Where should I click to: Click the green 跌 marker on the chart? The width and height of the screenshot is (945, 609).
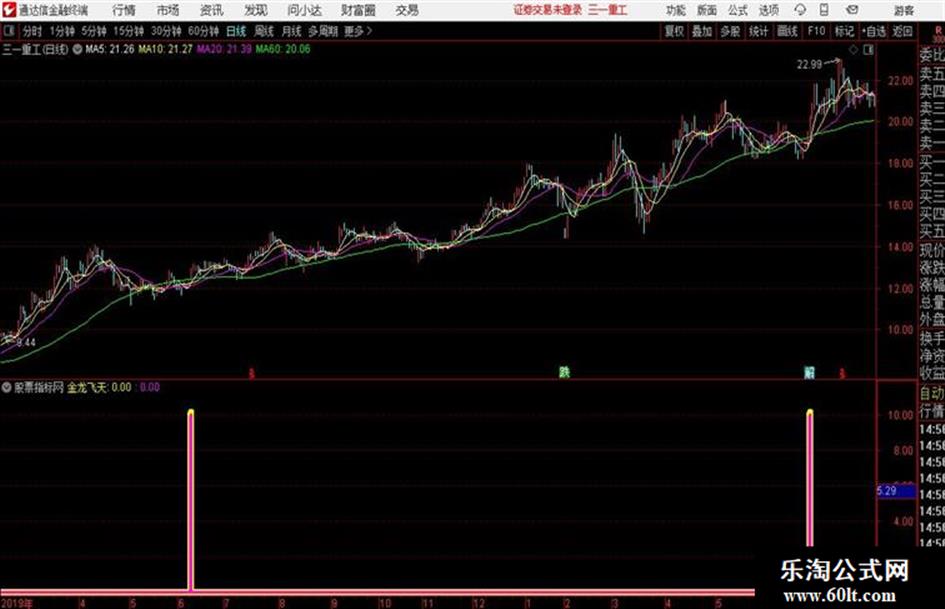tap(564, 372)
